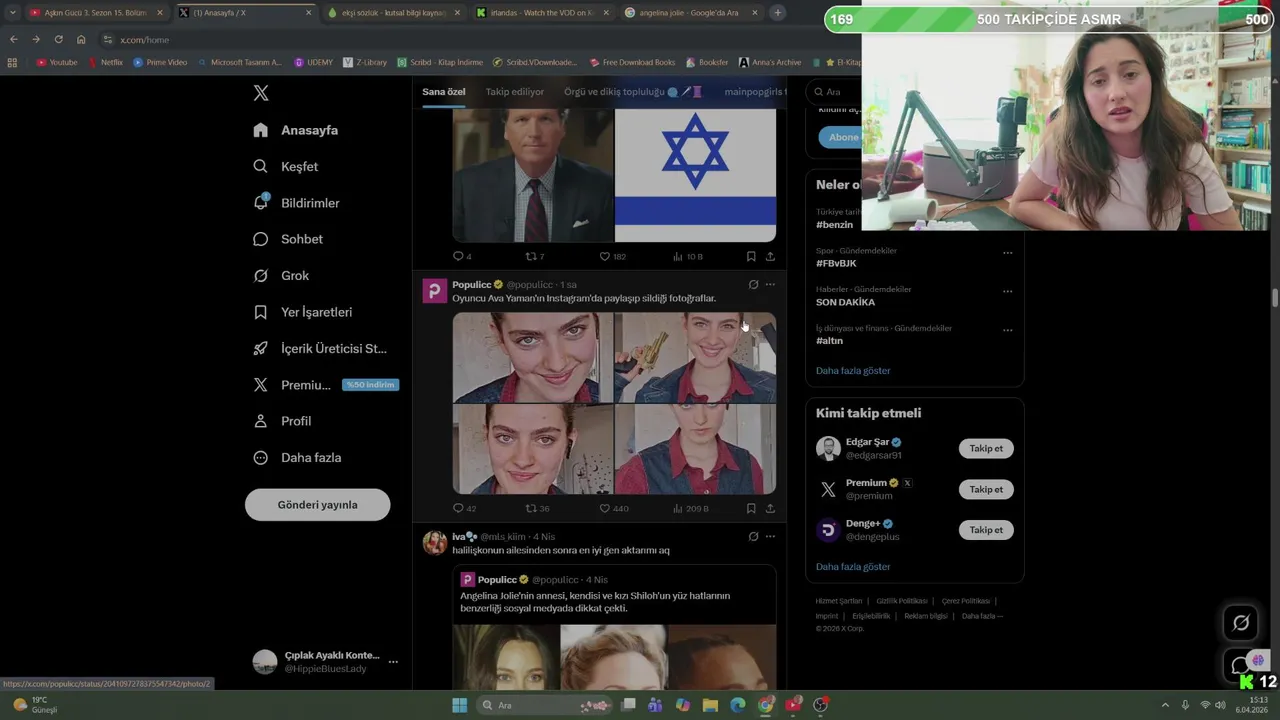Click x.com/home address bar
Screen dimensions: 1280x720
(144, 40)
